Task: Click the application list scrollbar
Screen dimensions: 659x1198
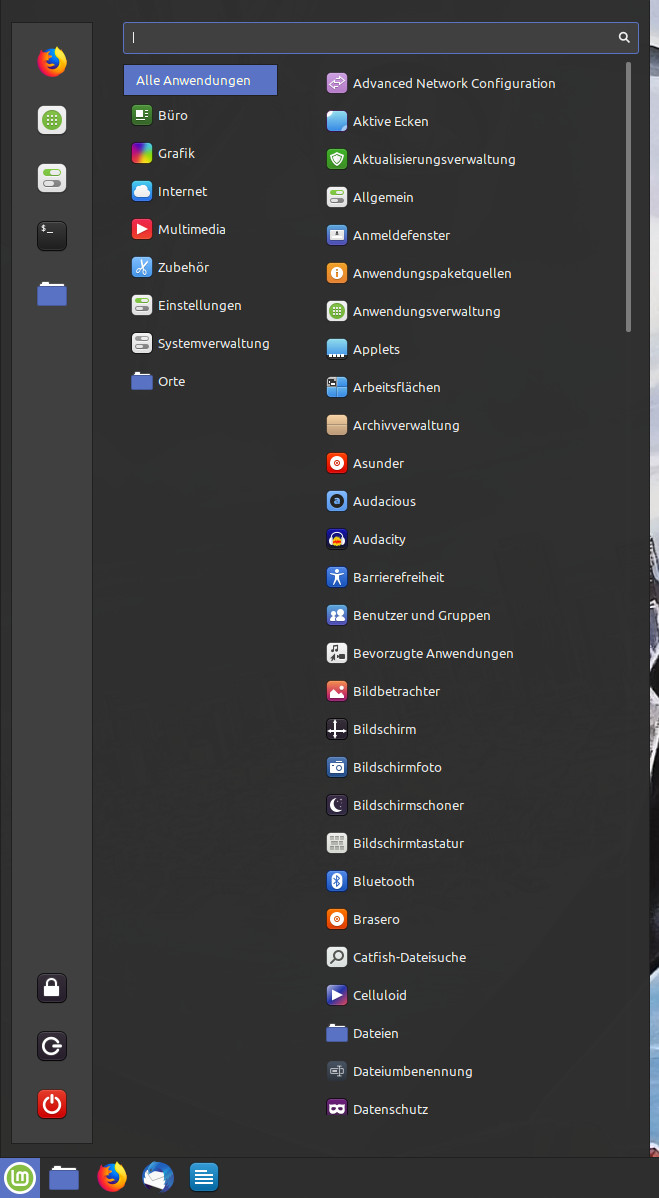Action: click(x=628, y=197)
